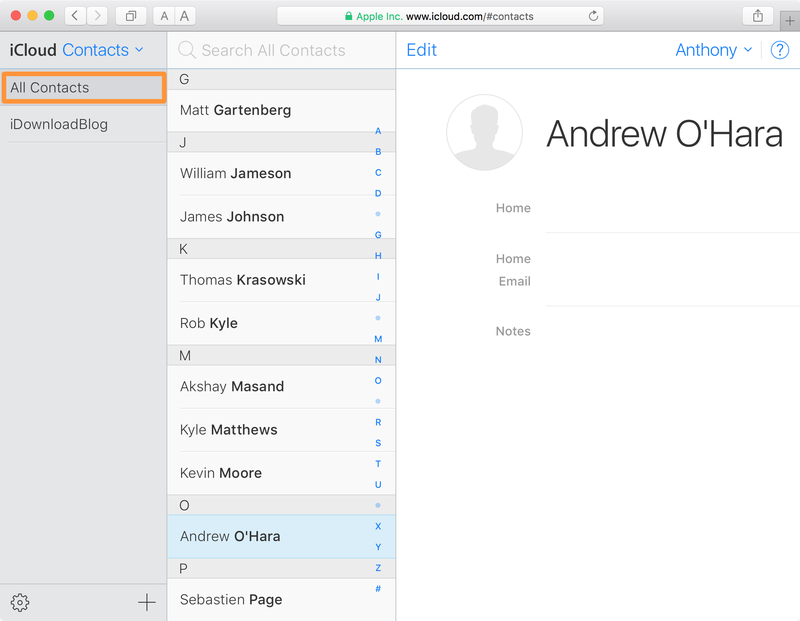This screenshot has height=621, width=800.
Task: Jump to letter R in the index
Action: (x=378, y=422)
